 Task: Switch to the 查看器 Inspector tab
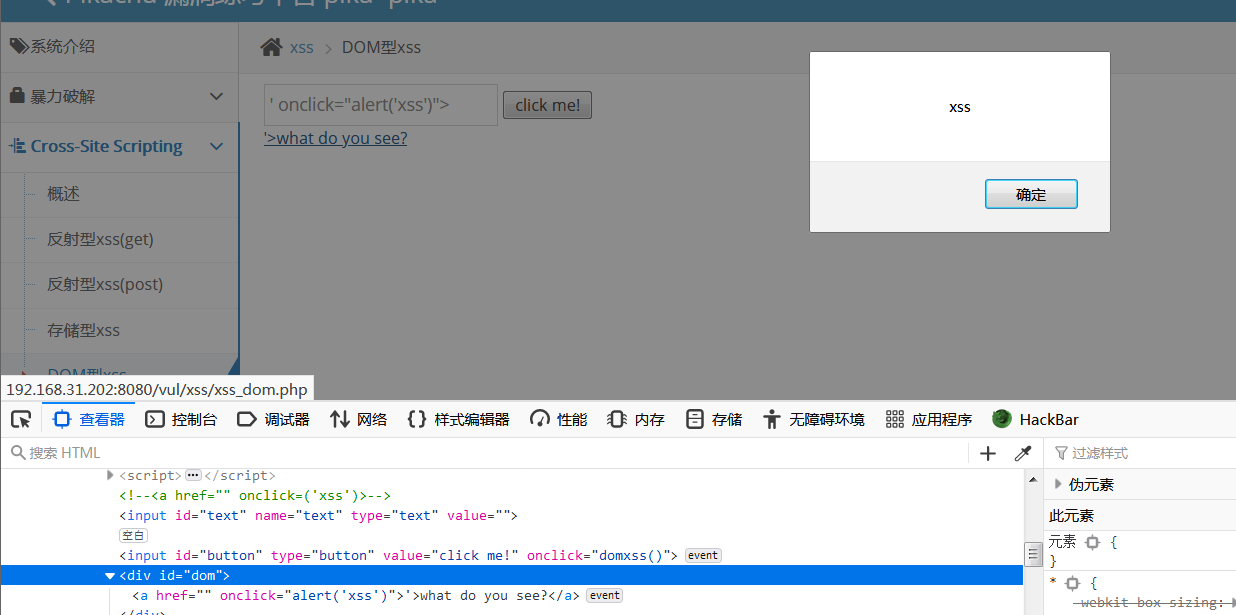coord(90,419)
